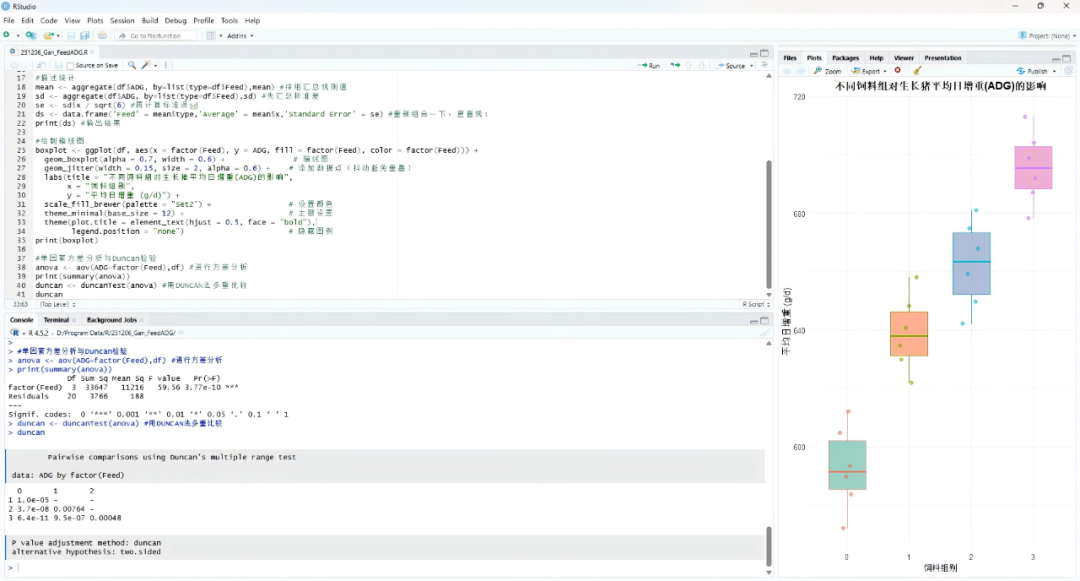The image size is (1080, 581).
Task: Expand the Addins dropdown menu
Action: 240,35
